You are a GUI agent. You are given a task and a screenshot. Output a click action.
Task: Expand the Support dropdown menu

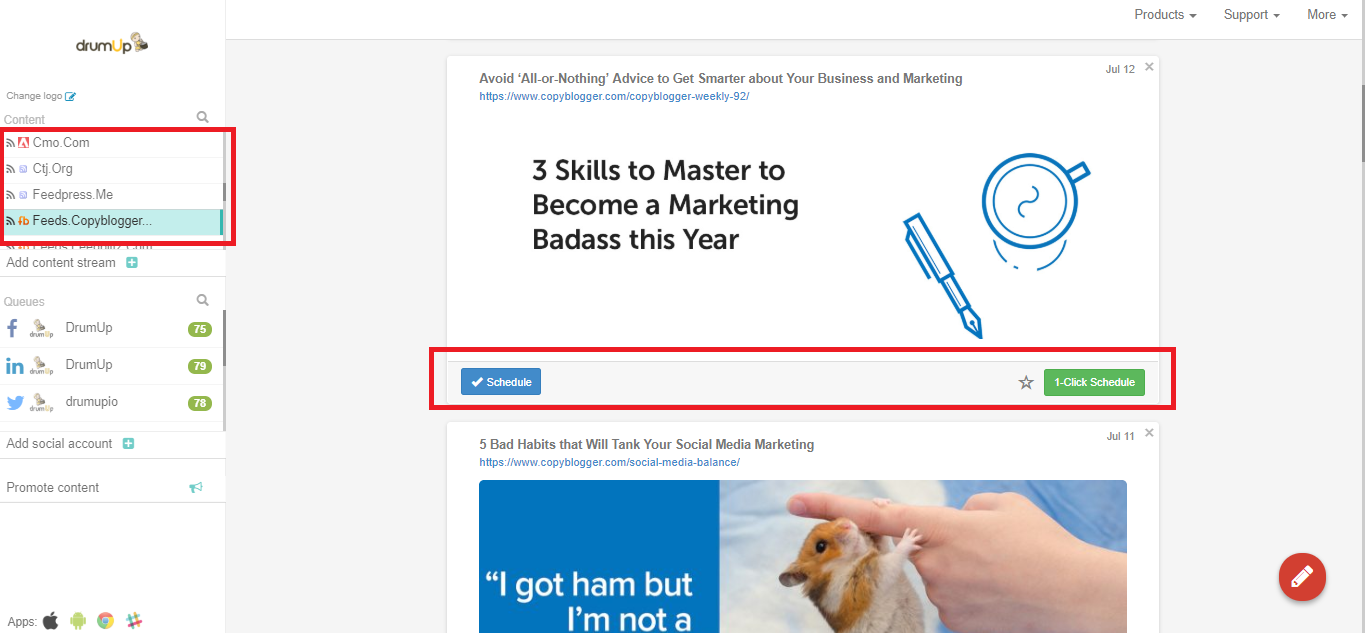(x=1252, y=15)
